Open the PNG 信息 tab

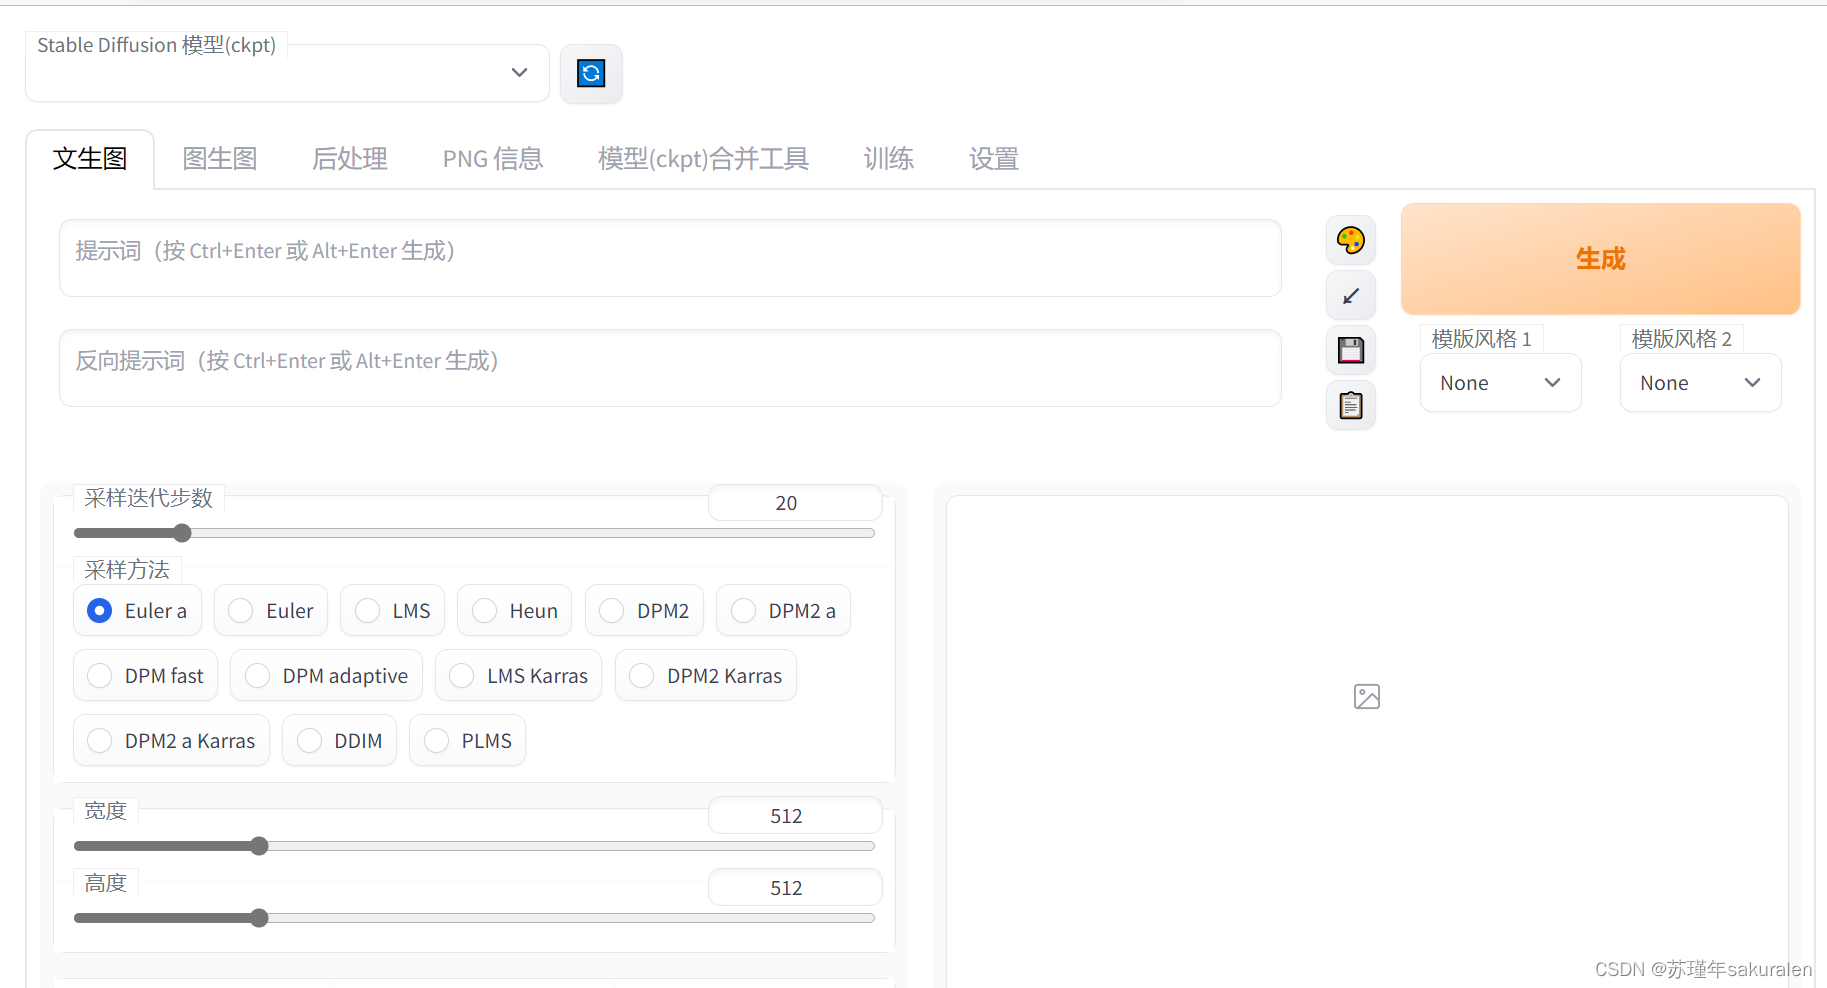coord(493,159)
